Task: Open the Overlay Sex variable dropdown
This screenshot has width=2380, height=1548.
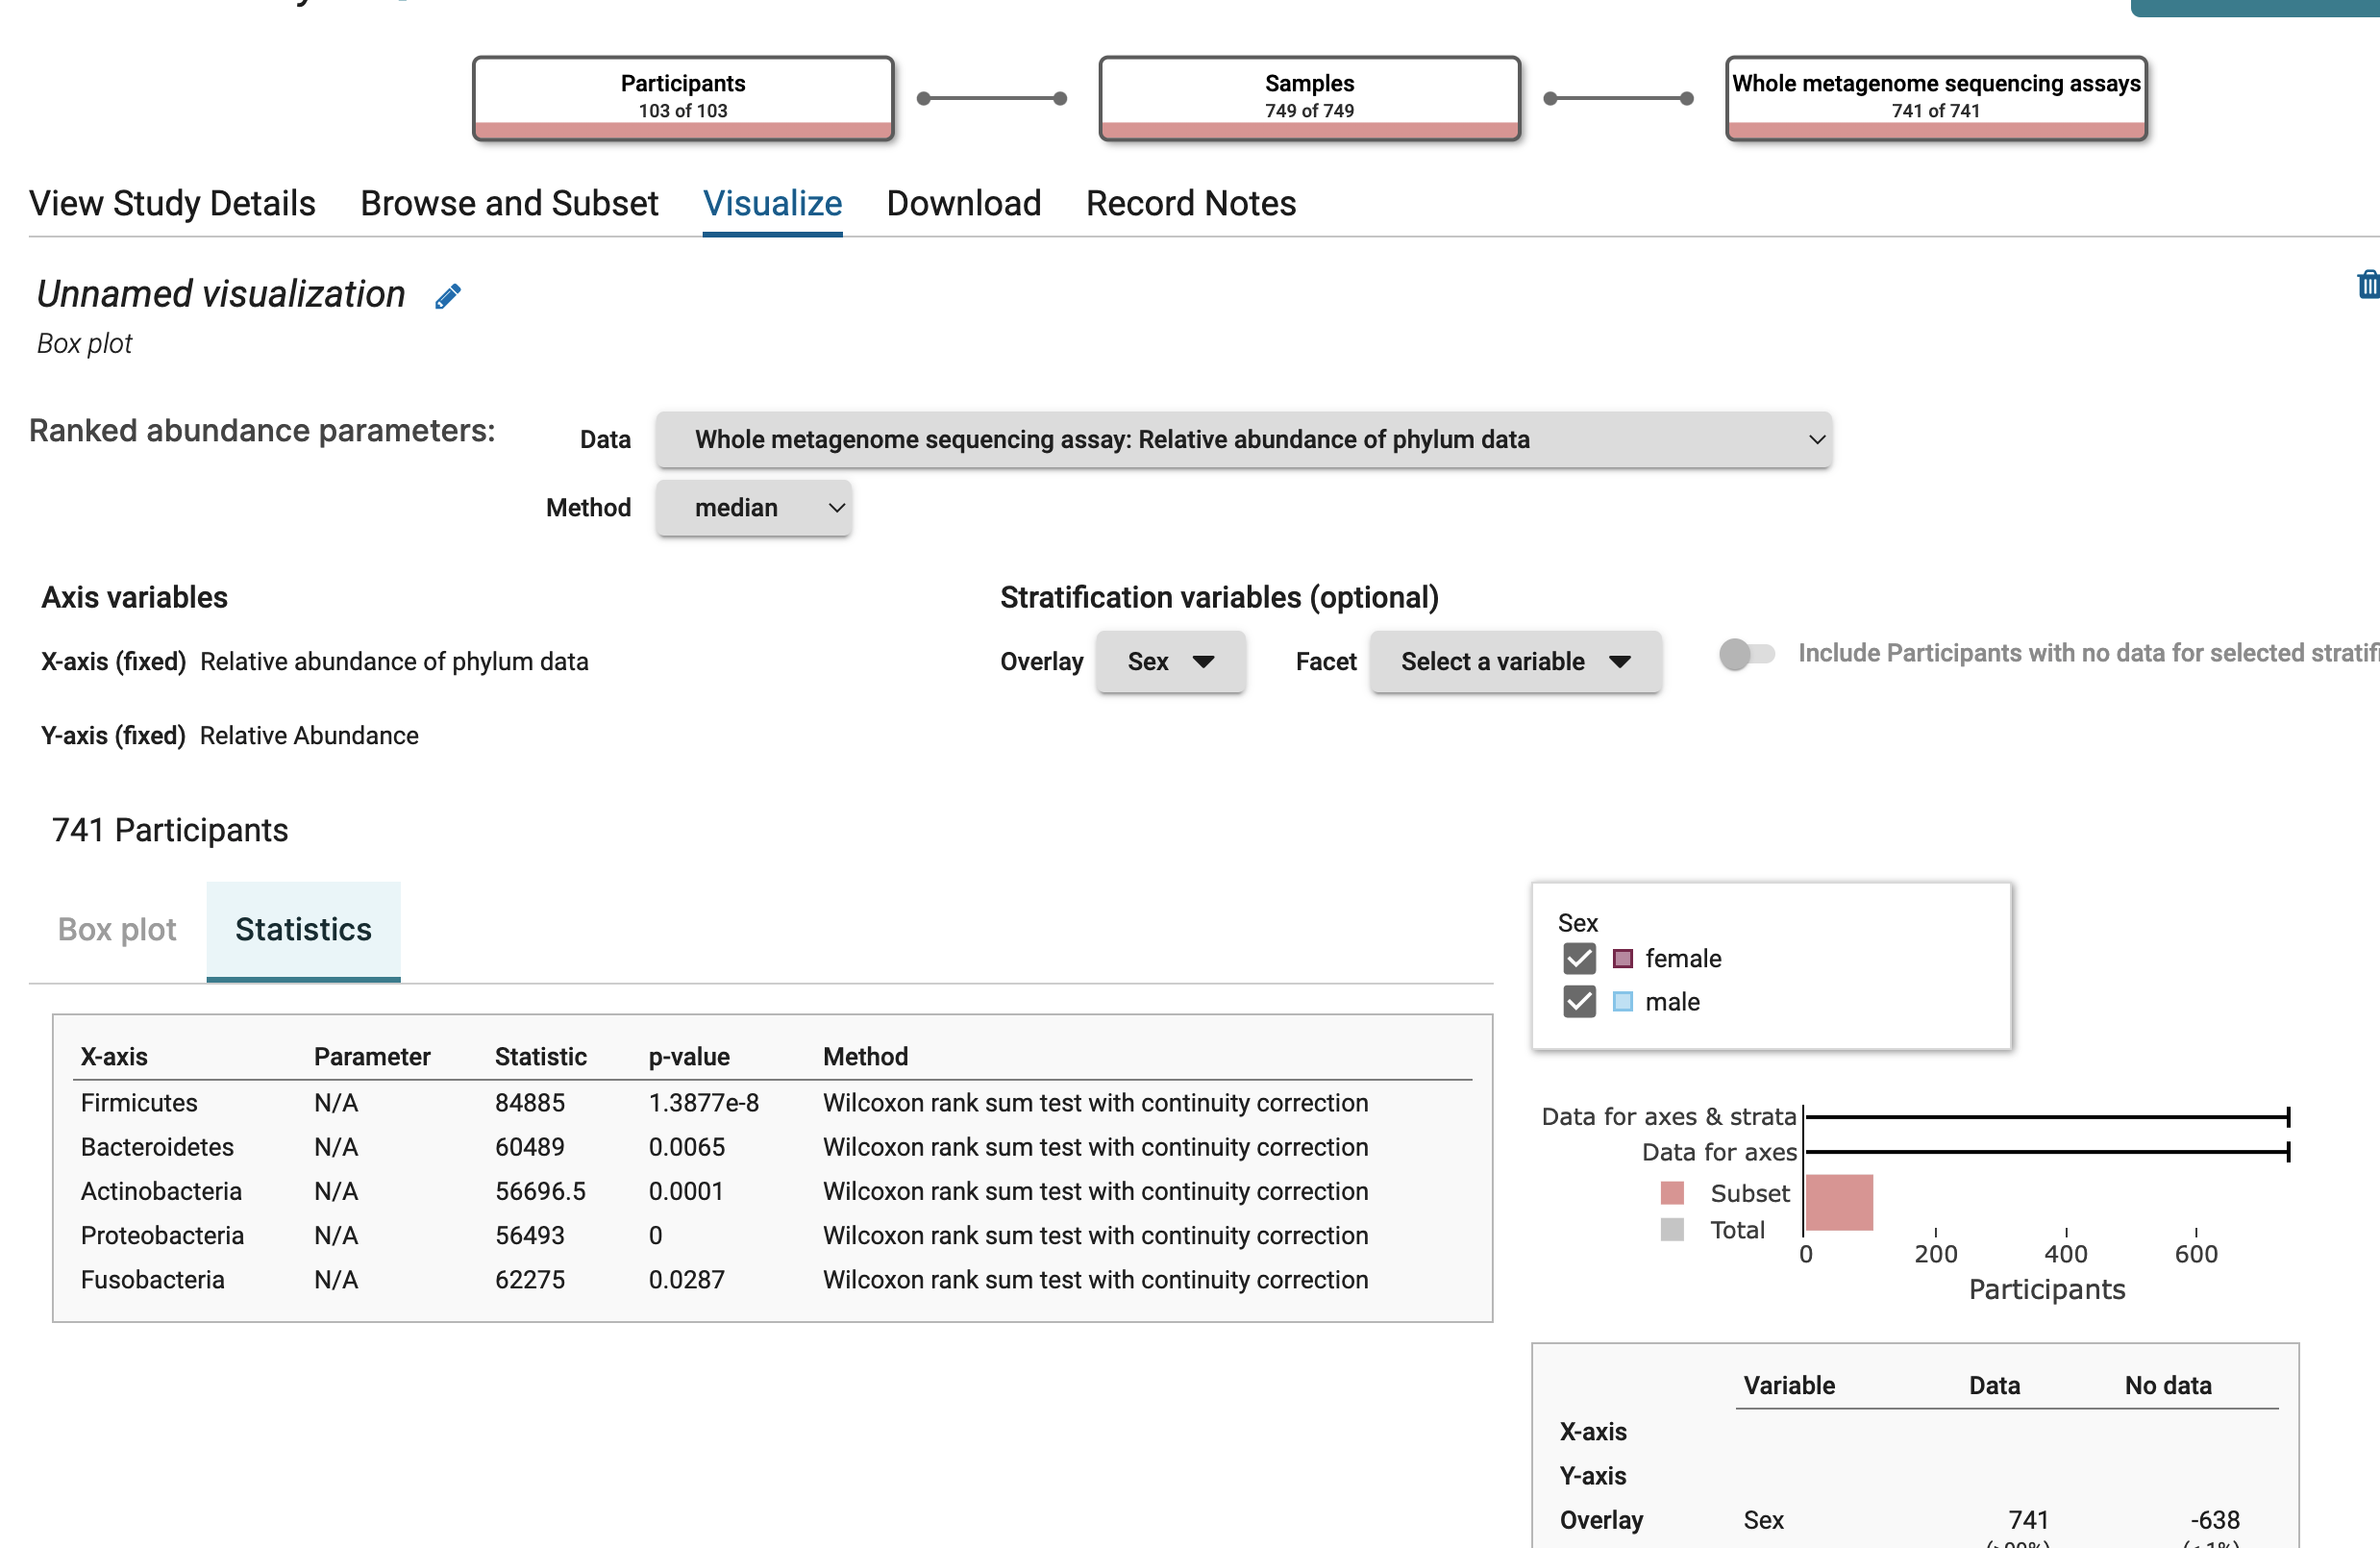Action: coord(1170,661)
